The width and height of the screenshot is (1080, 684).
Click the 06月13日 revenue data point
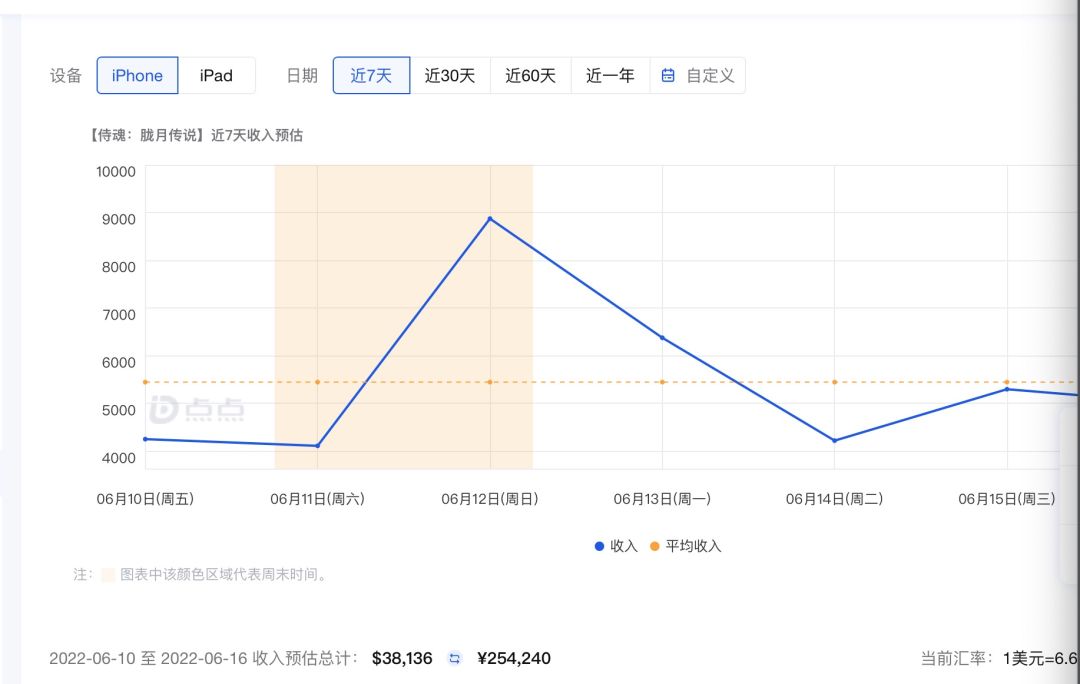[663, 338]
